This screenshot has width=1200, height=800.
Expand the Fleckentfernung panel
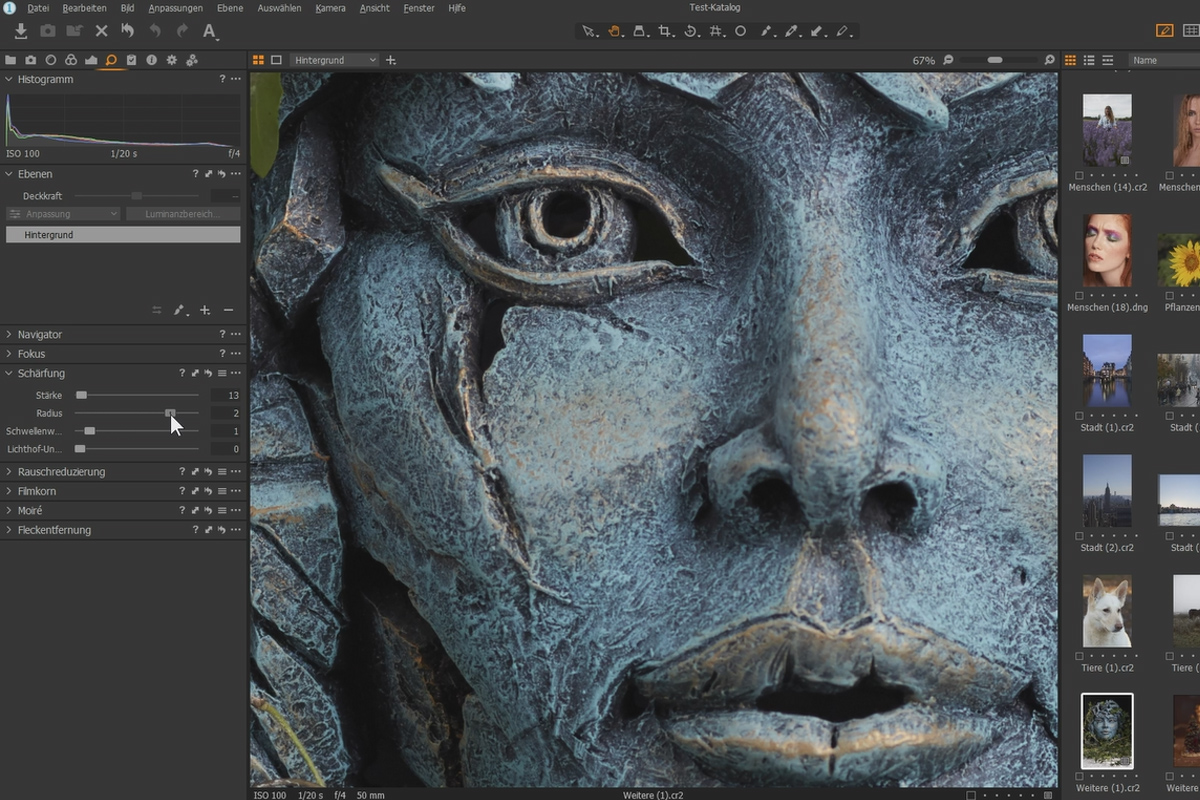tap(9, 530)
